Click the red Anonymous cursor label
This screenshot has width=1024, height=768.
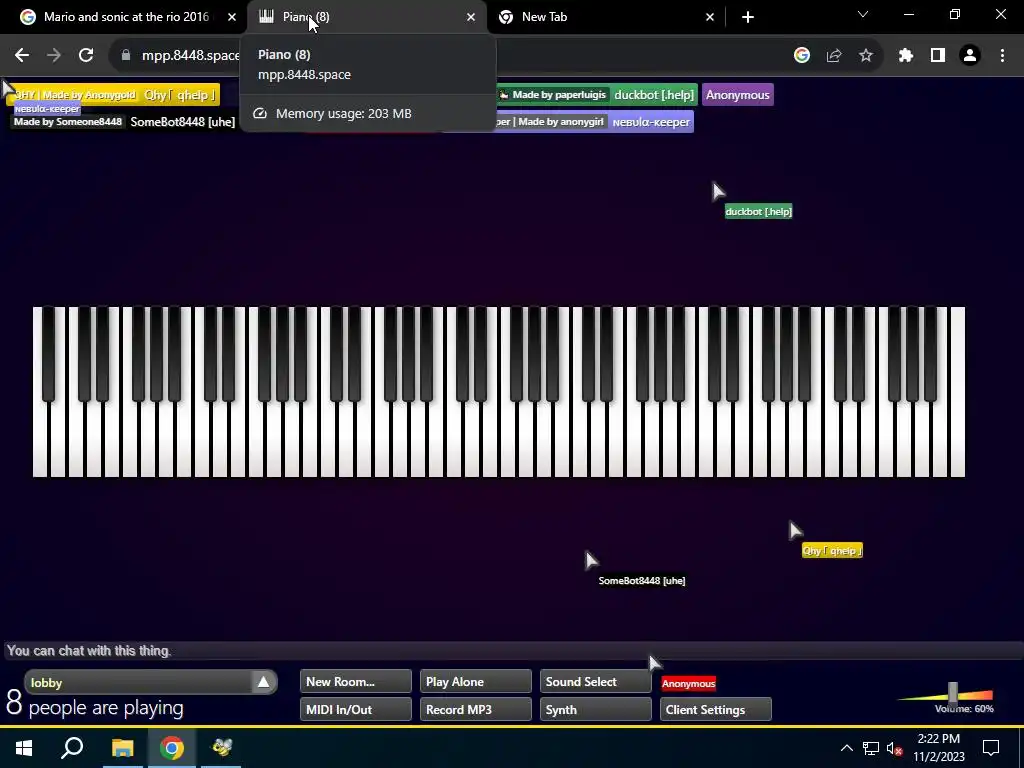click(x=688, y=683)
